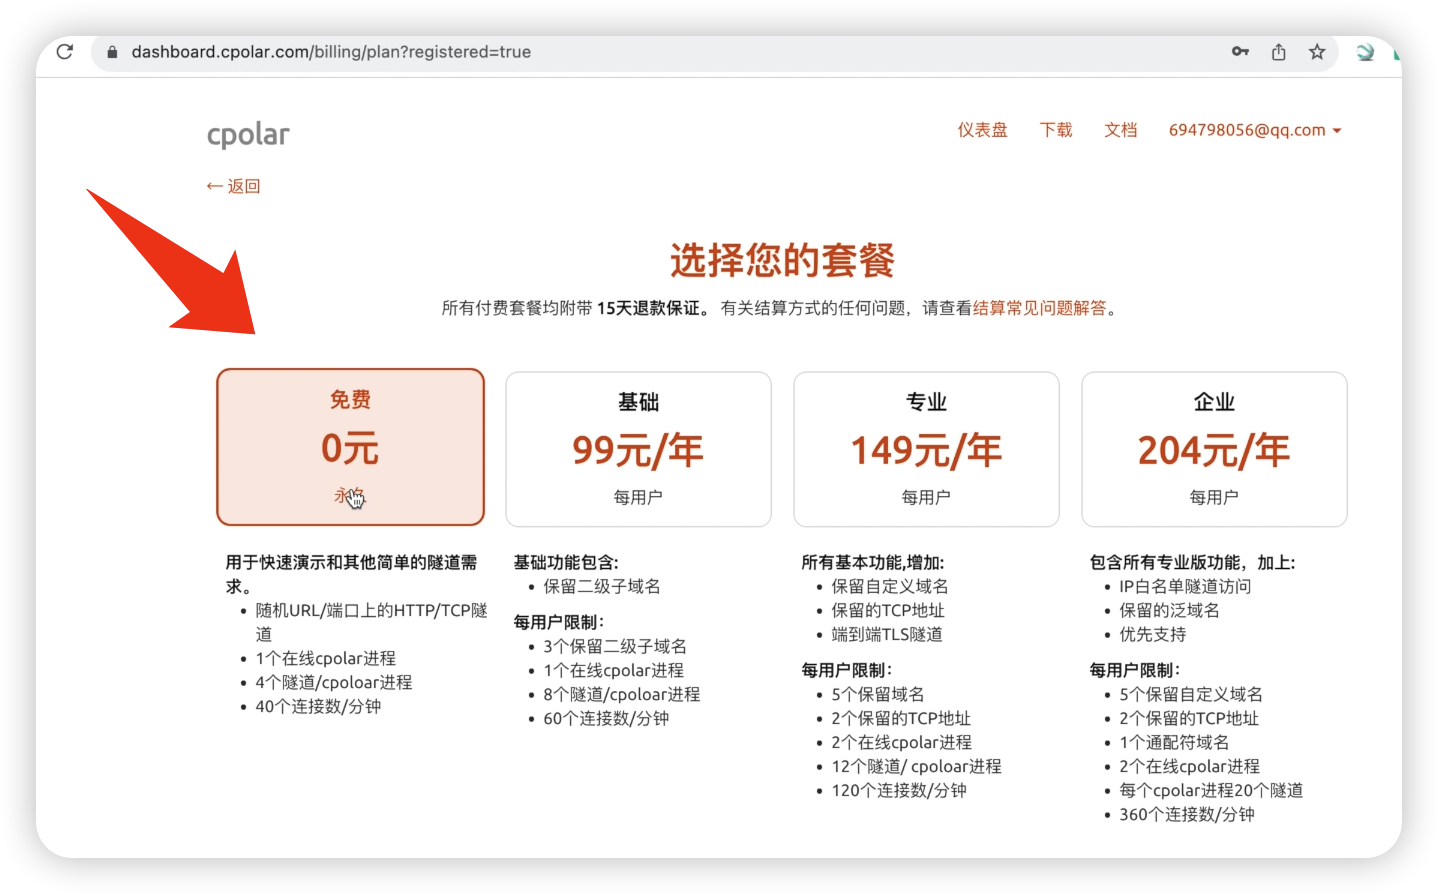This screenshot has height=894, width=1438.
Task: Click the address bar URL
Action: pos(331,52)
